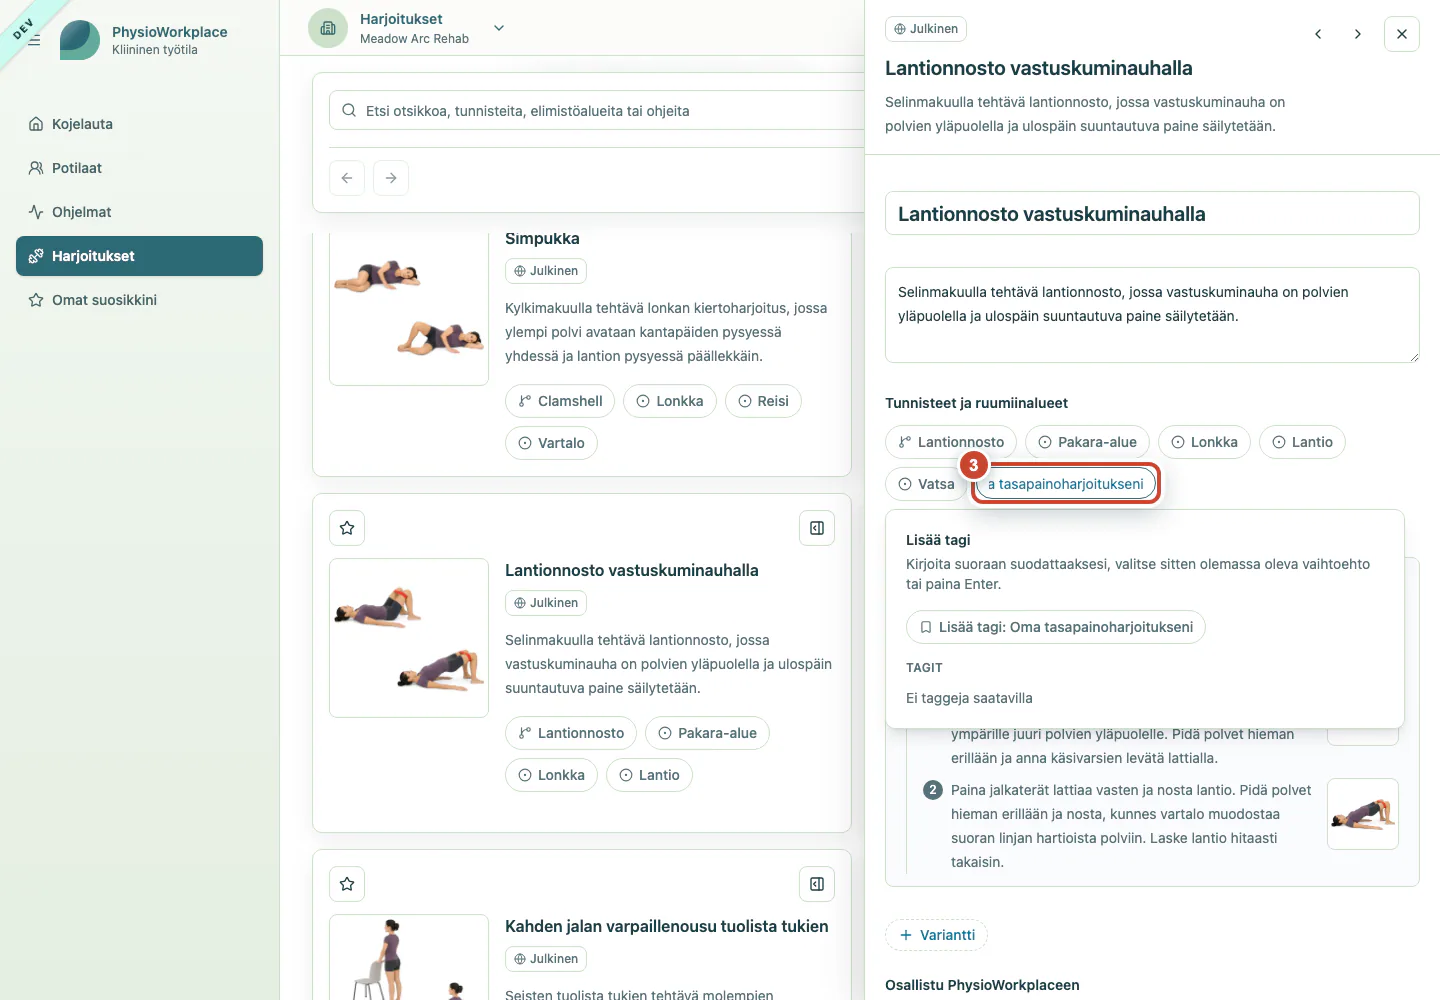Image resolution: width=1440 pixels, height=1000 pixels.
Task: Click Lisää tagi: Oma tasapainoharjoitukseni option
Action: 1056,627
